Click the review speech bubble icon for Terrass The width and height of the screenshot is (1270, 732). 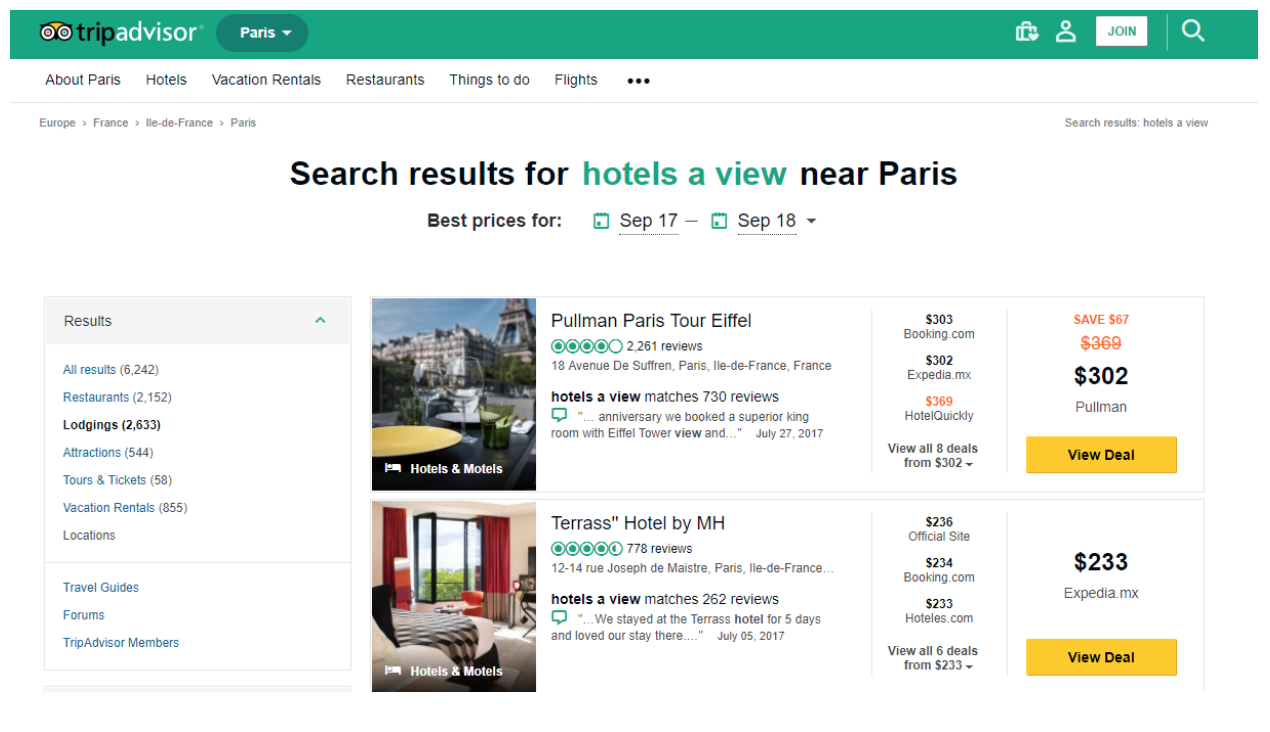coord(559,617)
